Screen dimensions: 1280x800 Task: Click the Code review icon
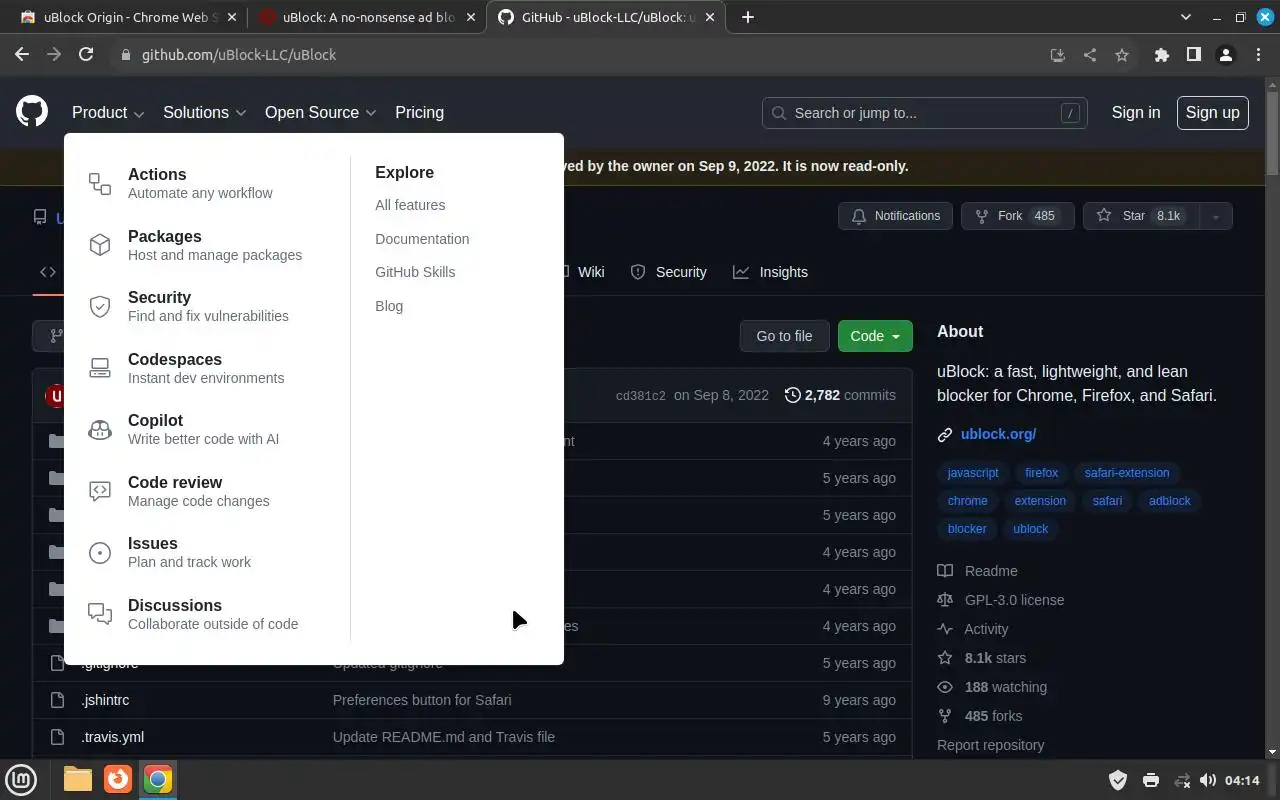point(100,491)
